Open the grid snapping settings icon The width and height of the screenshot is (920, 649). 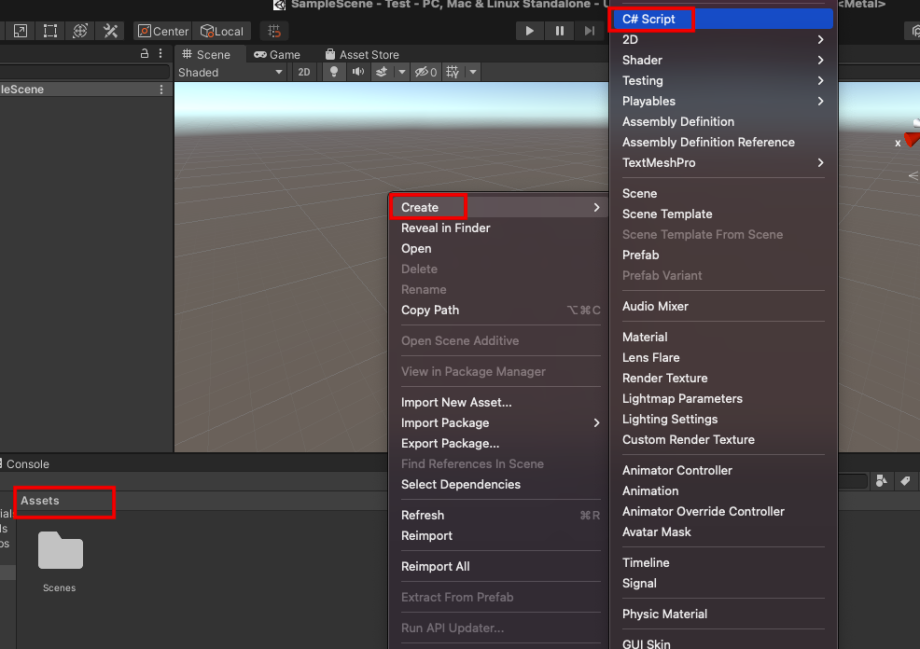[273, 31]
